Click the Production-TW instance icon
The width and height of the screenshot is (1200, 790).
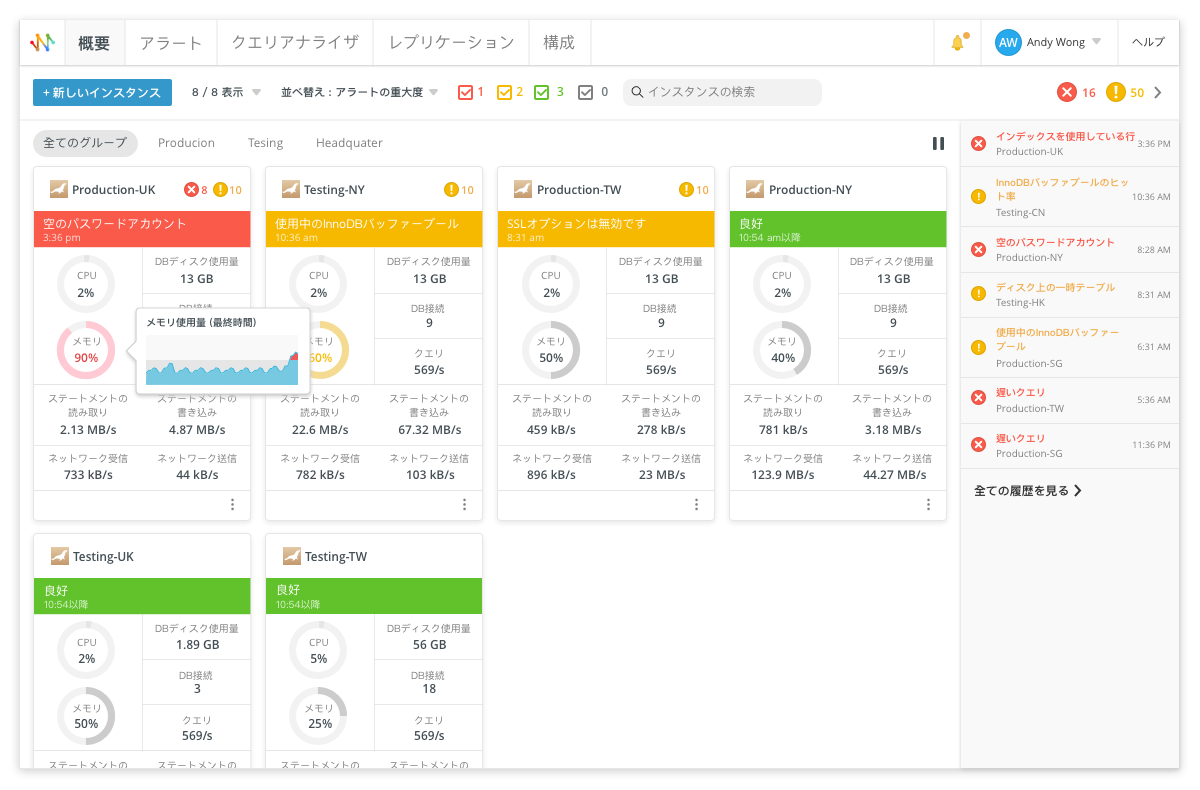523,189
